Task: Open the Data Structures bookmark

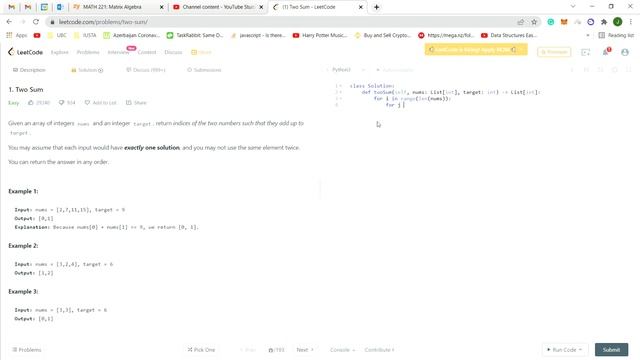Action: click(x=509, y=36)
